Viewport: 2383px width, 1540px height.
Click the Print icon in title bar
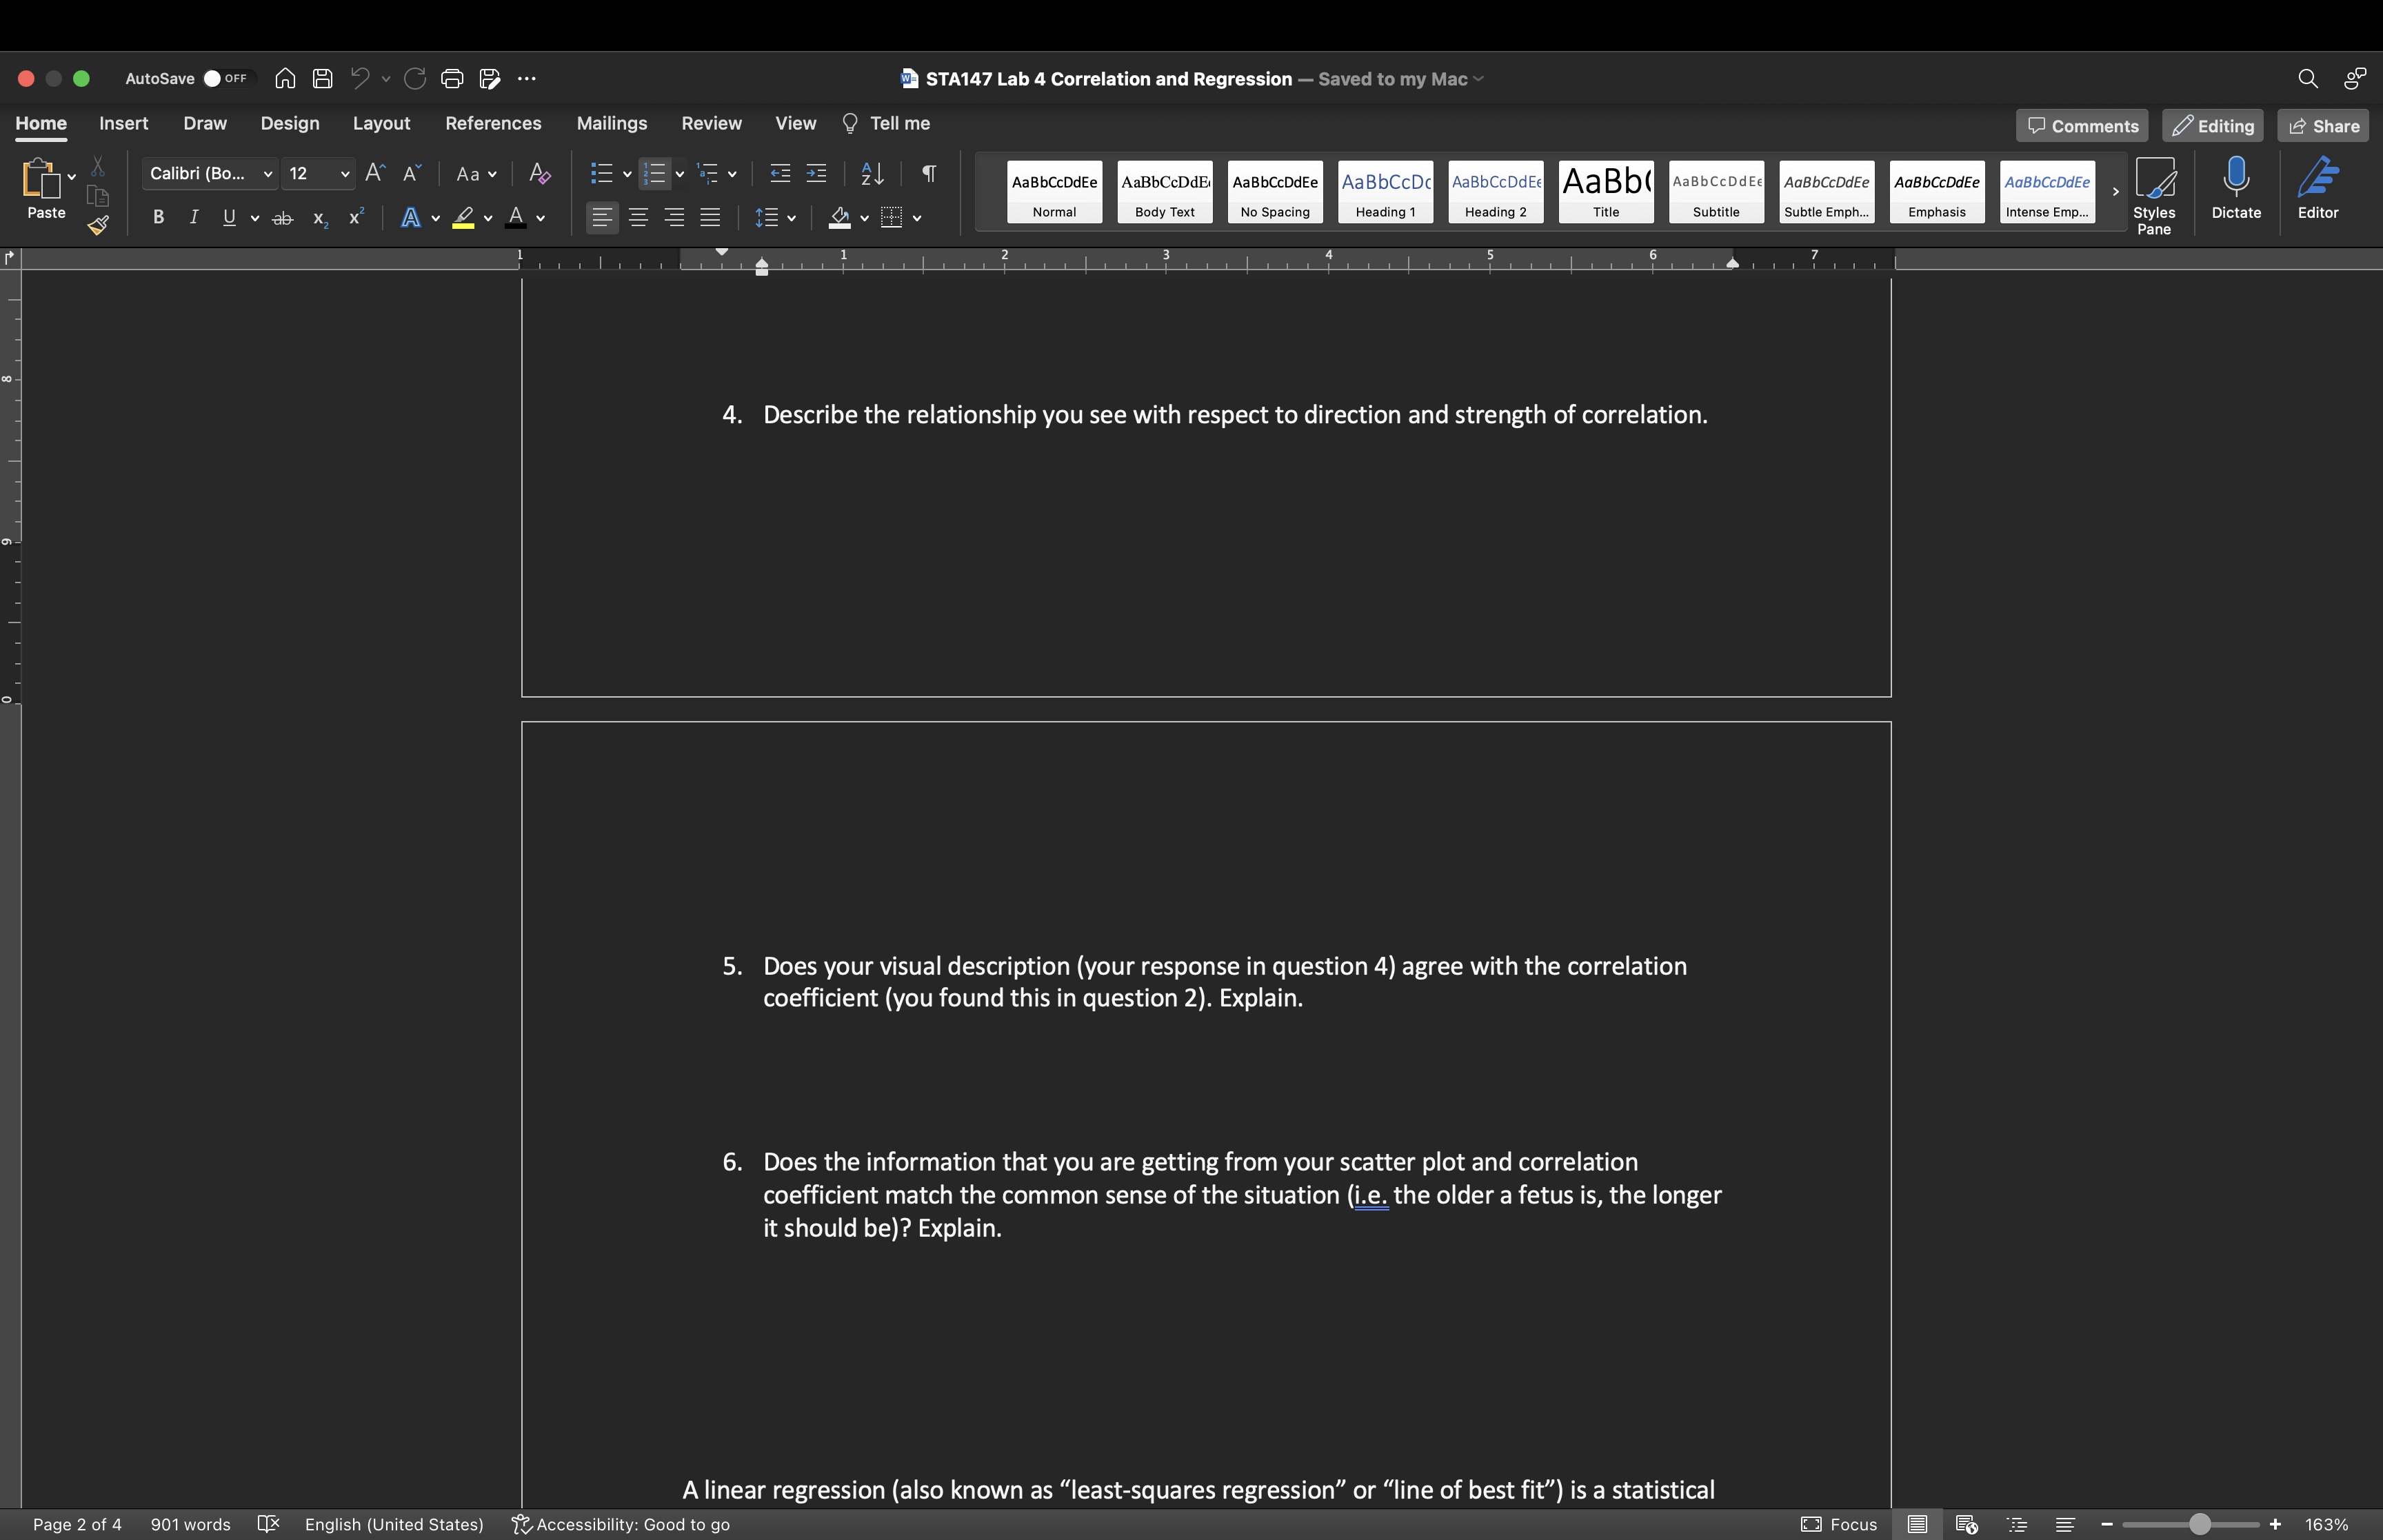(x=452, y=79)
